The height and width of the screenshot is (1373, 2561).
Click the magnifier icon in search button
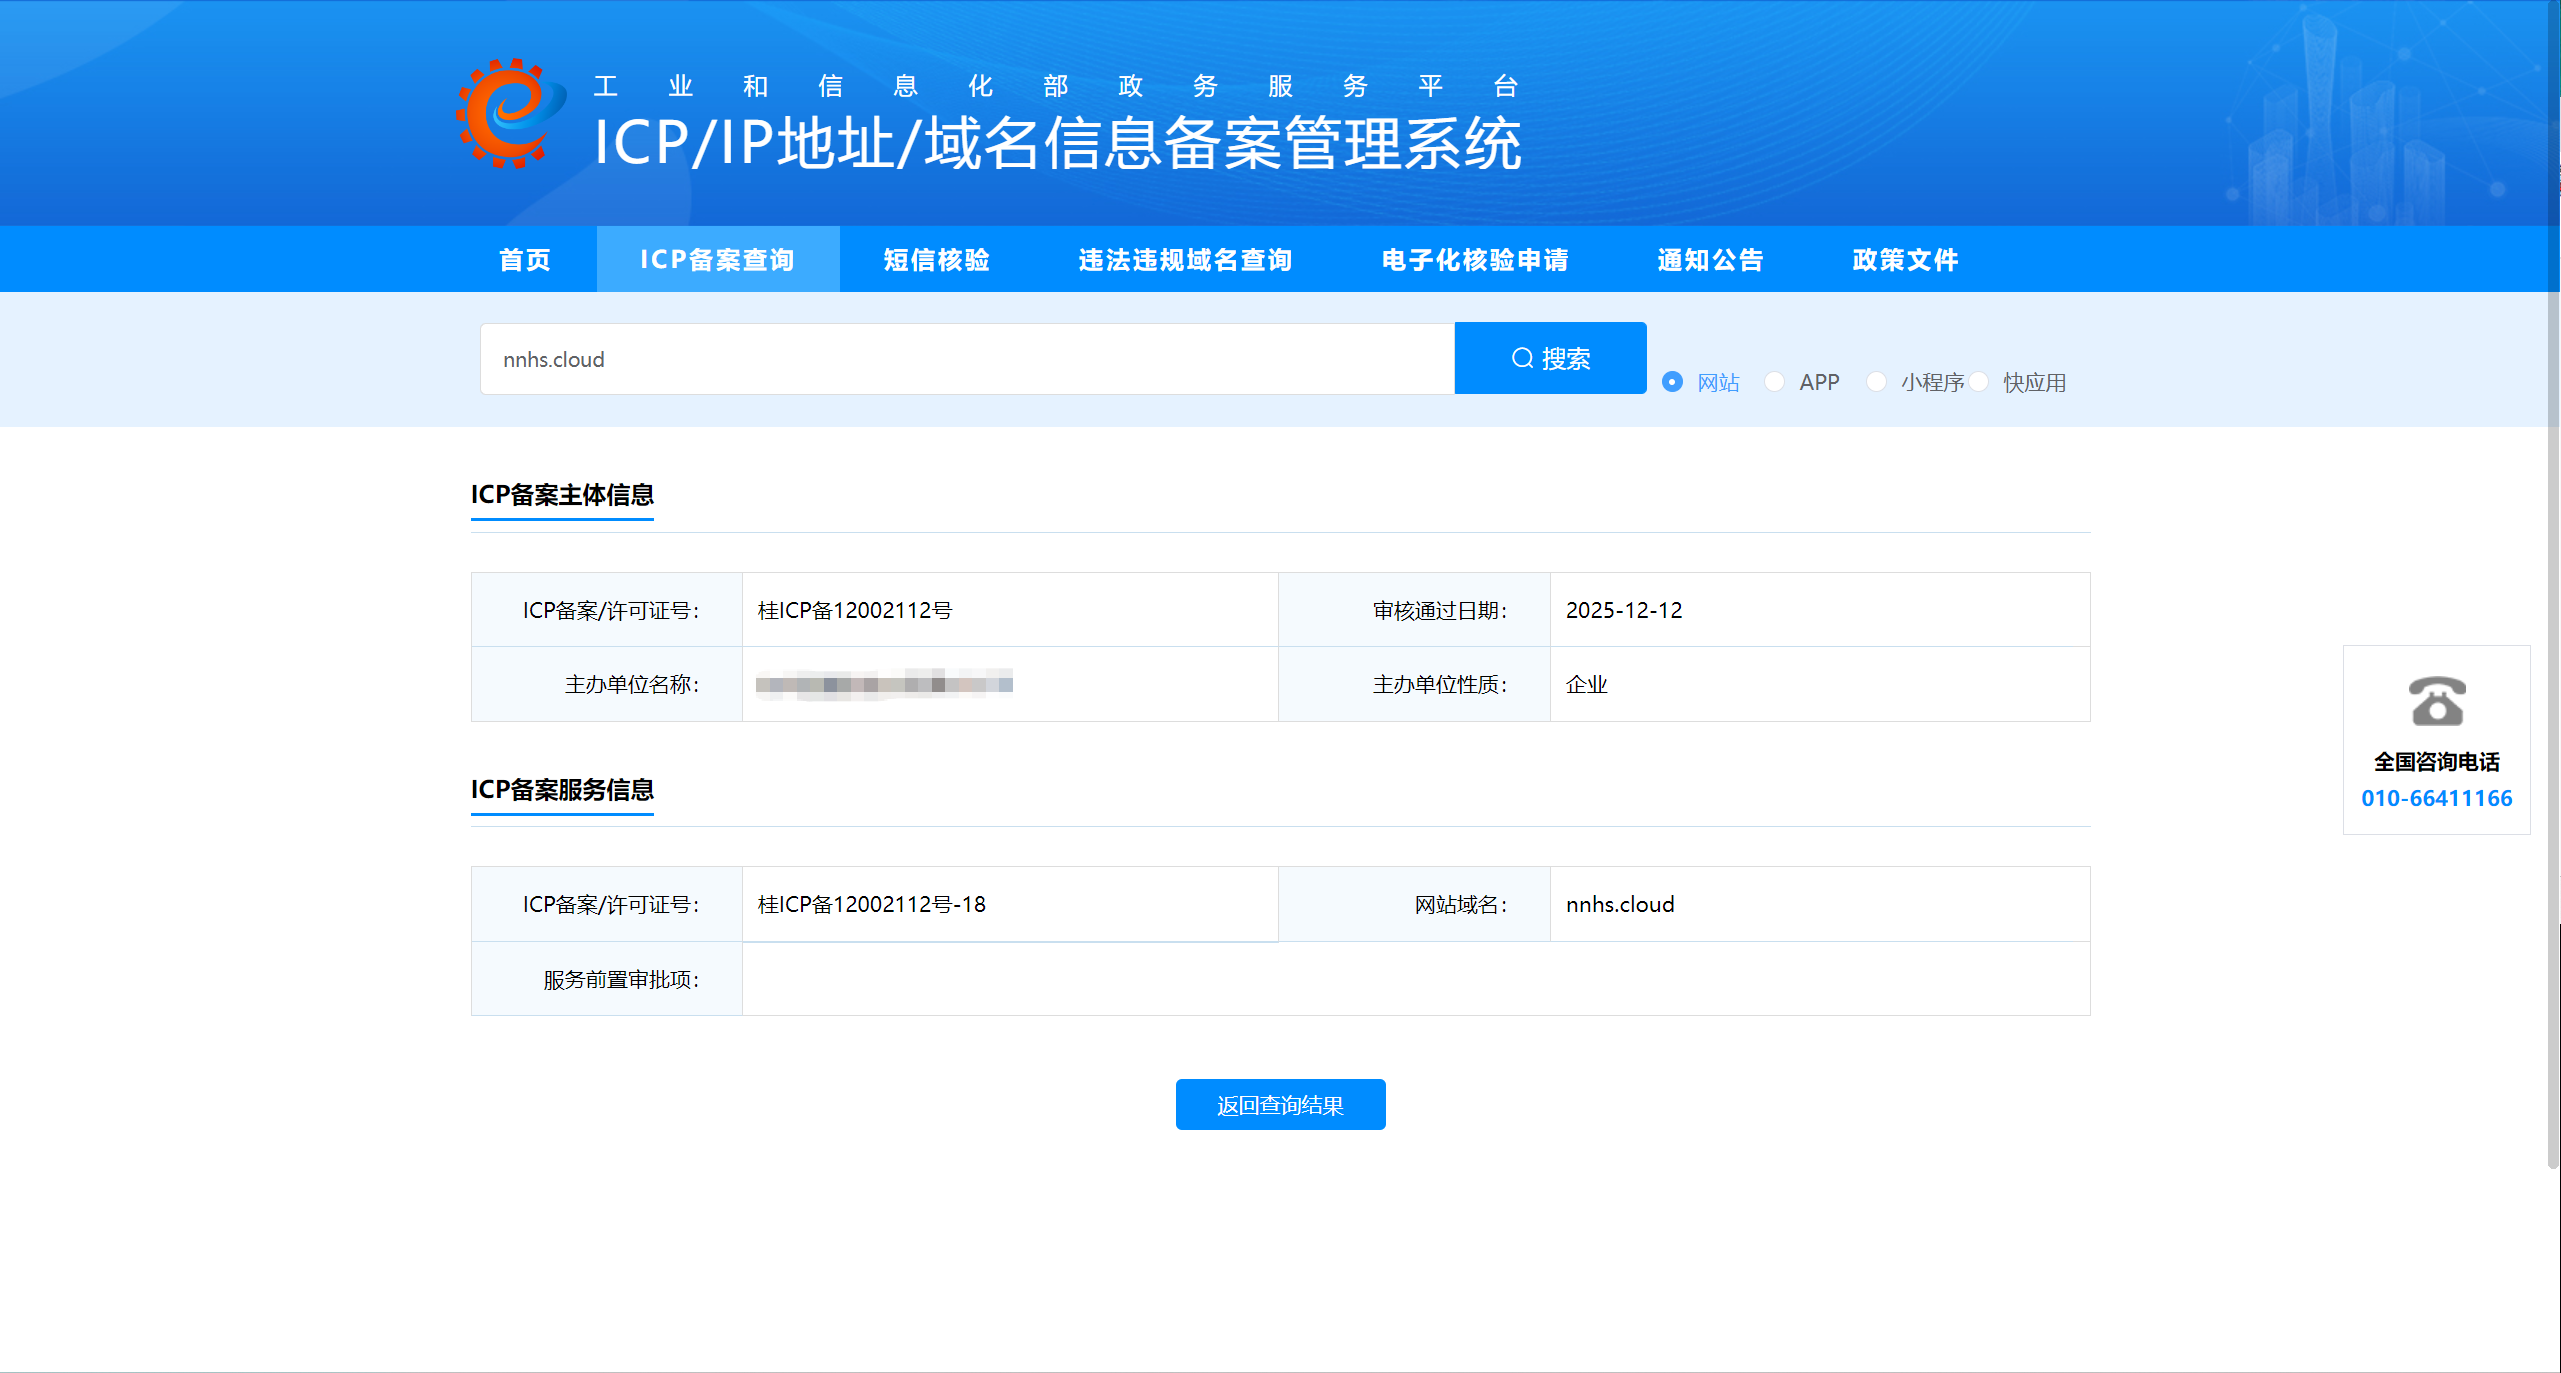pyautogui.click(x=1522, y=358)
